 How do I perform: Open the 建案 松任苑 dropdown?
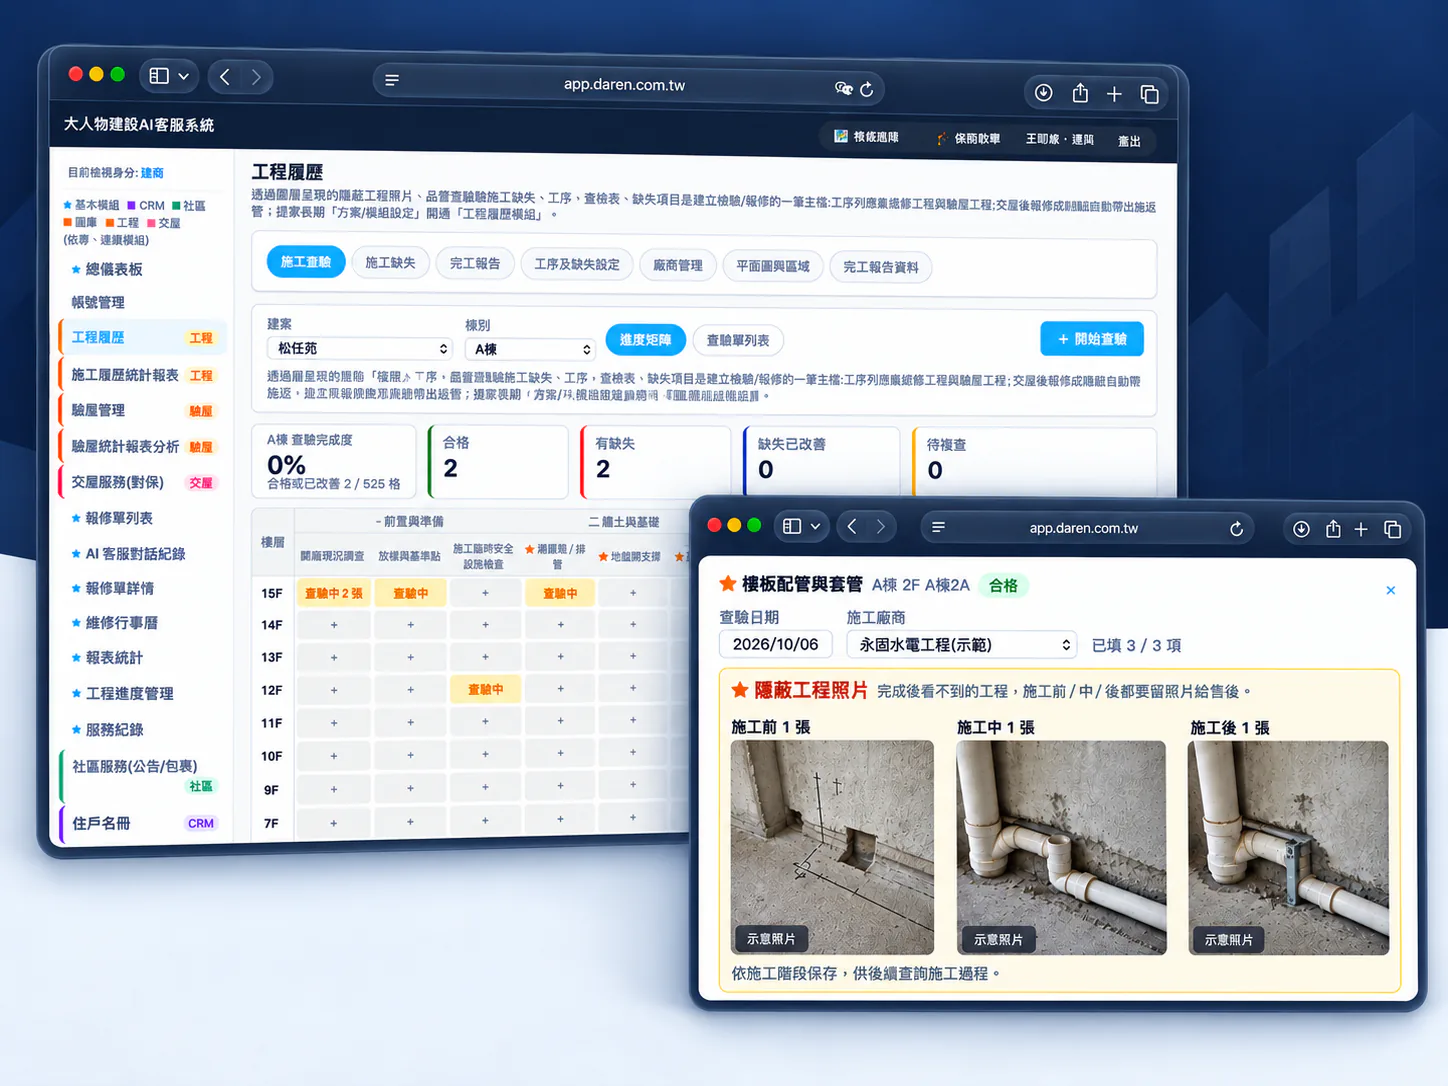pyautogui.click(x=360, y=348)
